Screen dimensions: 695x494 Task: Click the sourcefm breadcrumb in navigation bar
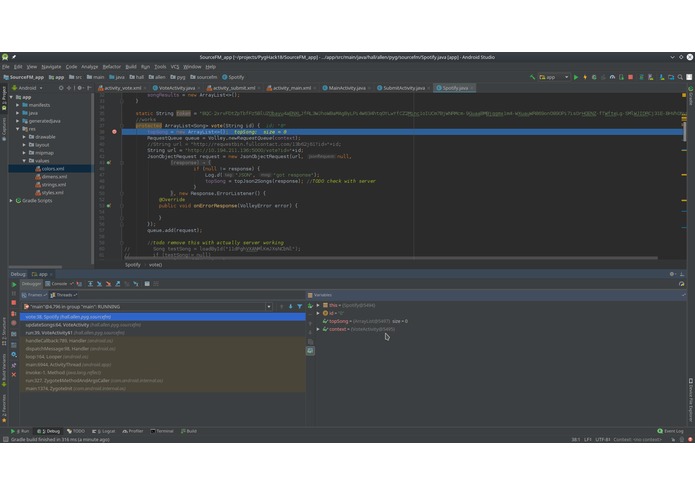coord(203,77)
